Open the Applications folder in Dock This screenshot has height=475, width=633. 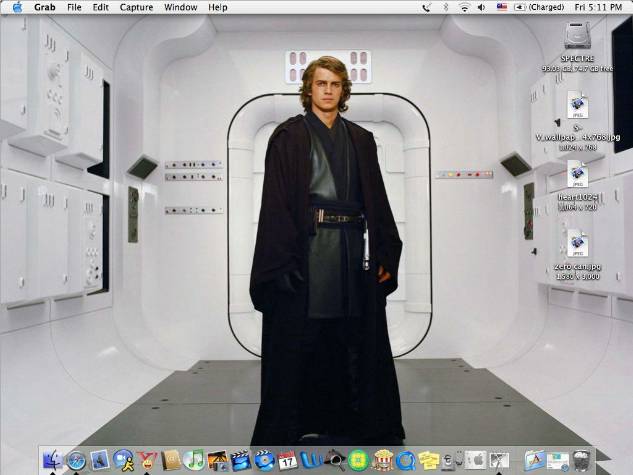click(x=535, y=460)
